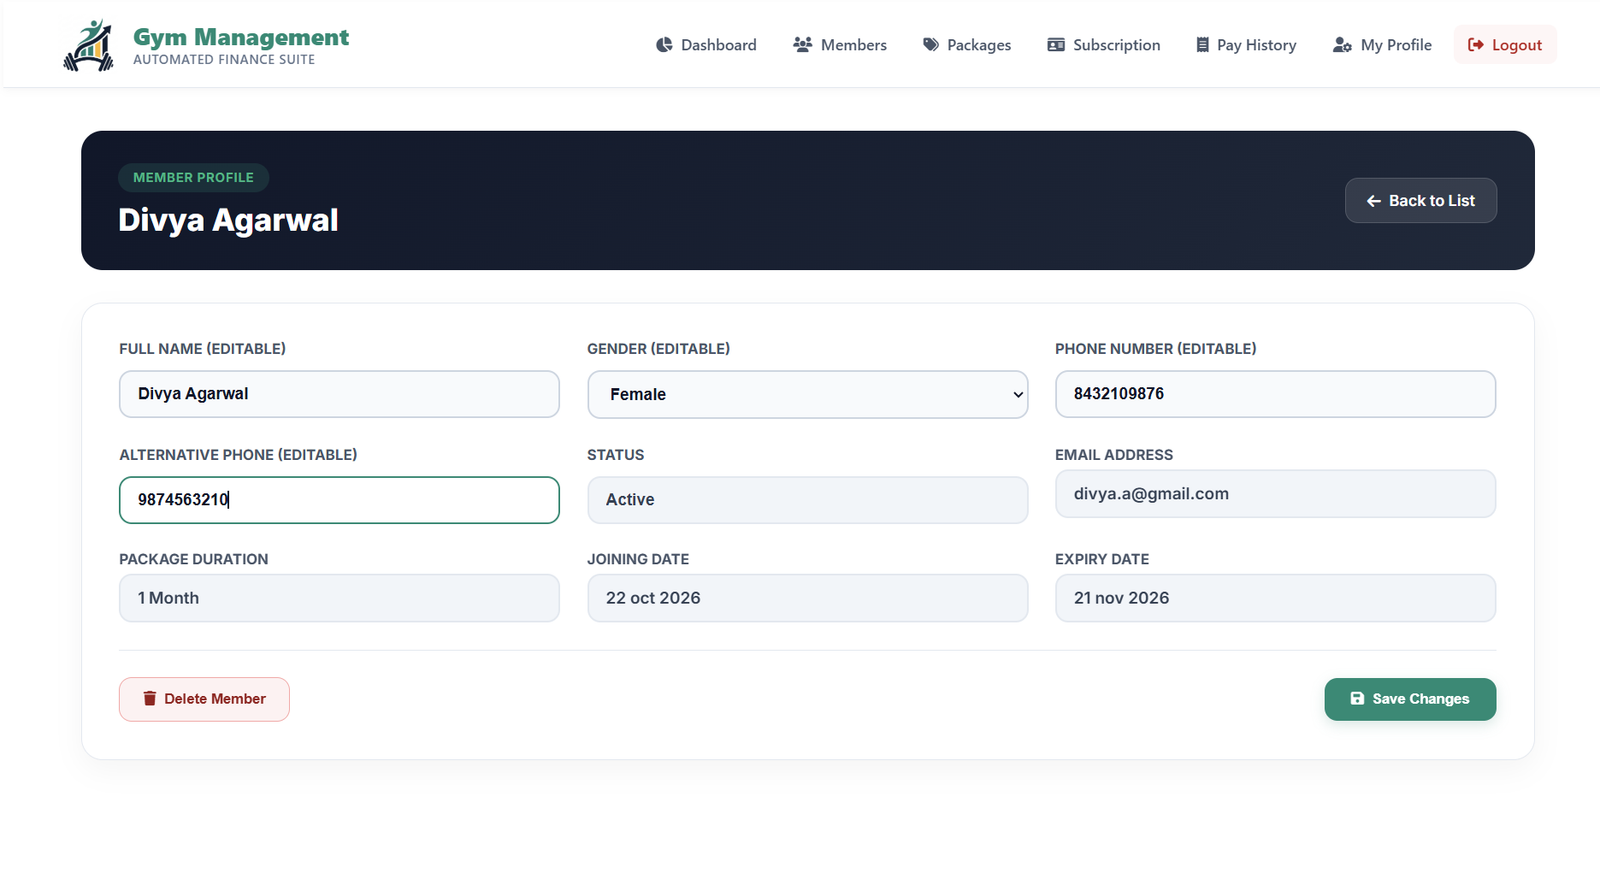1600x890 pixels.
Task: Open Pay History page
Action: tap(1246, 45)
